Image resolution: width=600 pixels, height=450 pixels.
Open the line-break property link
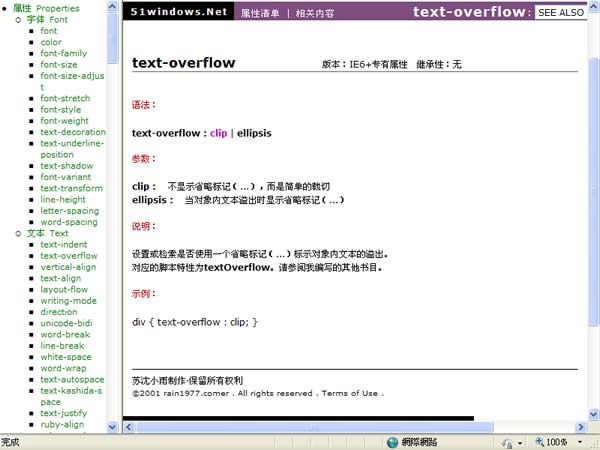tap(62, 346)
